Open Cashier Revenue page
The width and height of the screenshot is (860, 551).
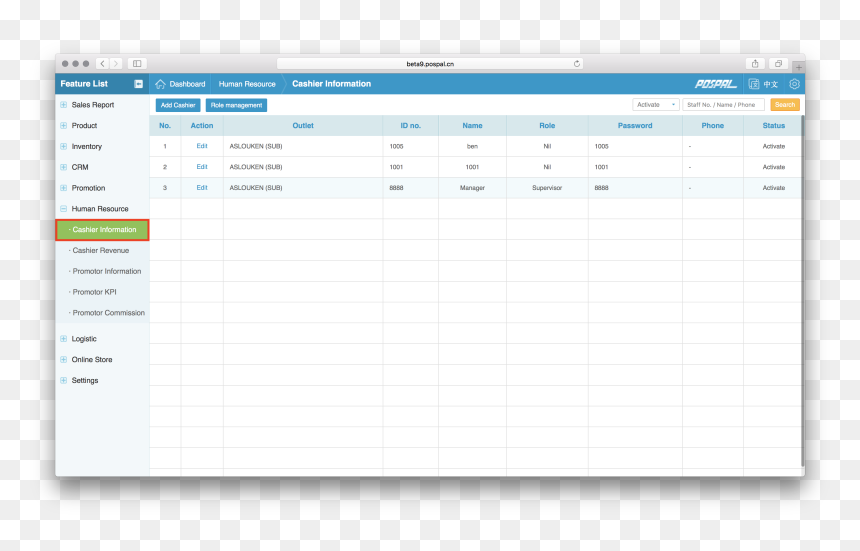click(x=101, y=251)
